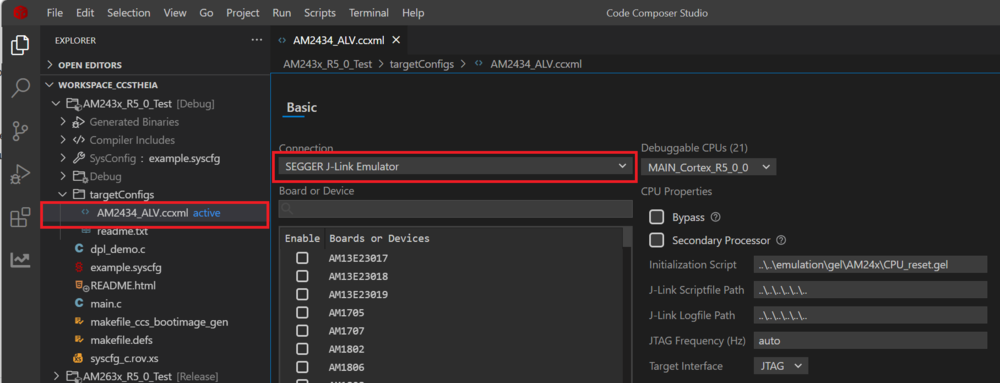Select the AM2434_ALV.ccxml editor tab
The image size is (1000, 383).
[339, 40]
